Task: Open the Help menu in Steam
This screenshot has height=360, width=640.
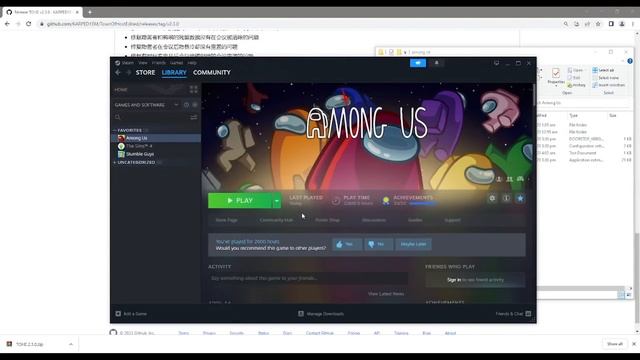Action: coord(192,63)
